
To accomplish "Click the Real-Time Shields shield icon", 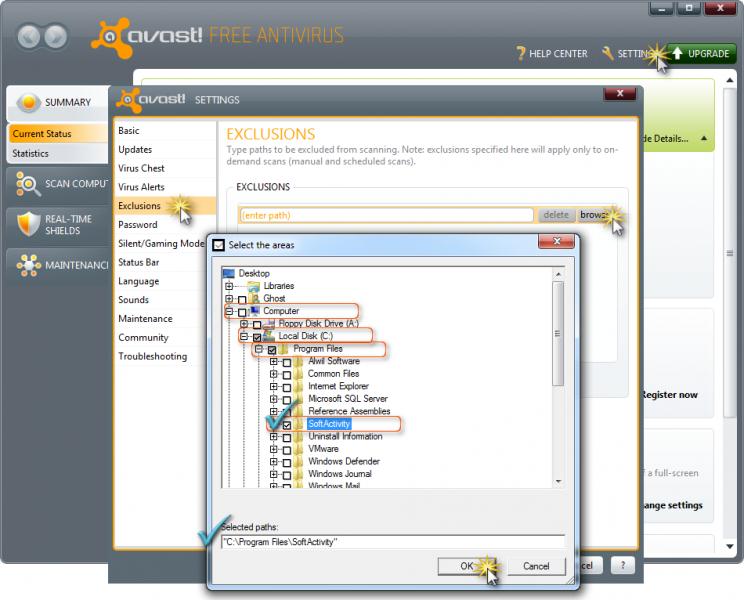I will point(28,224).
